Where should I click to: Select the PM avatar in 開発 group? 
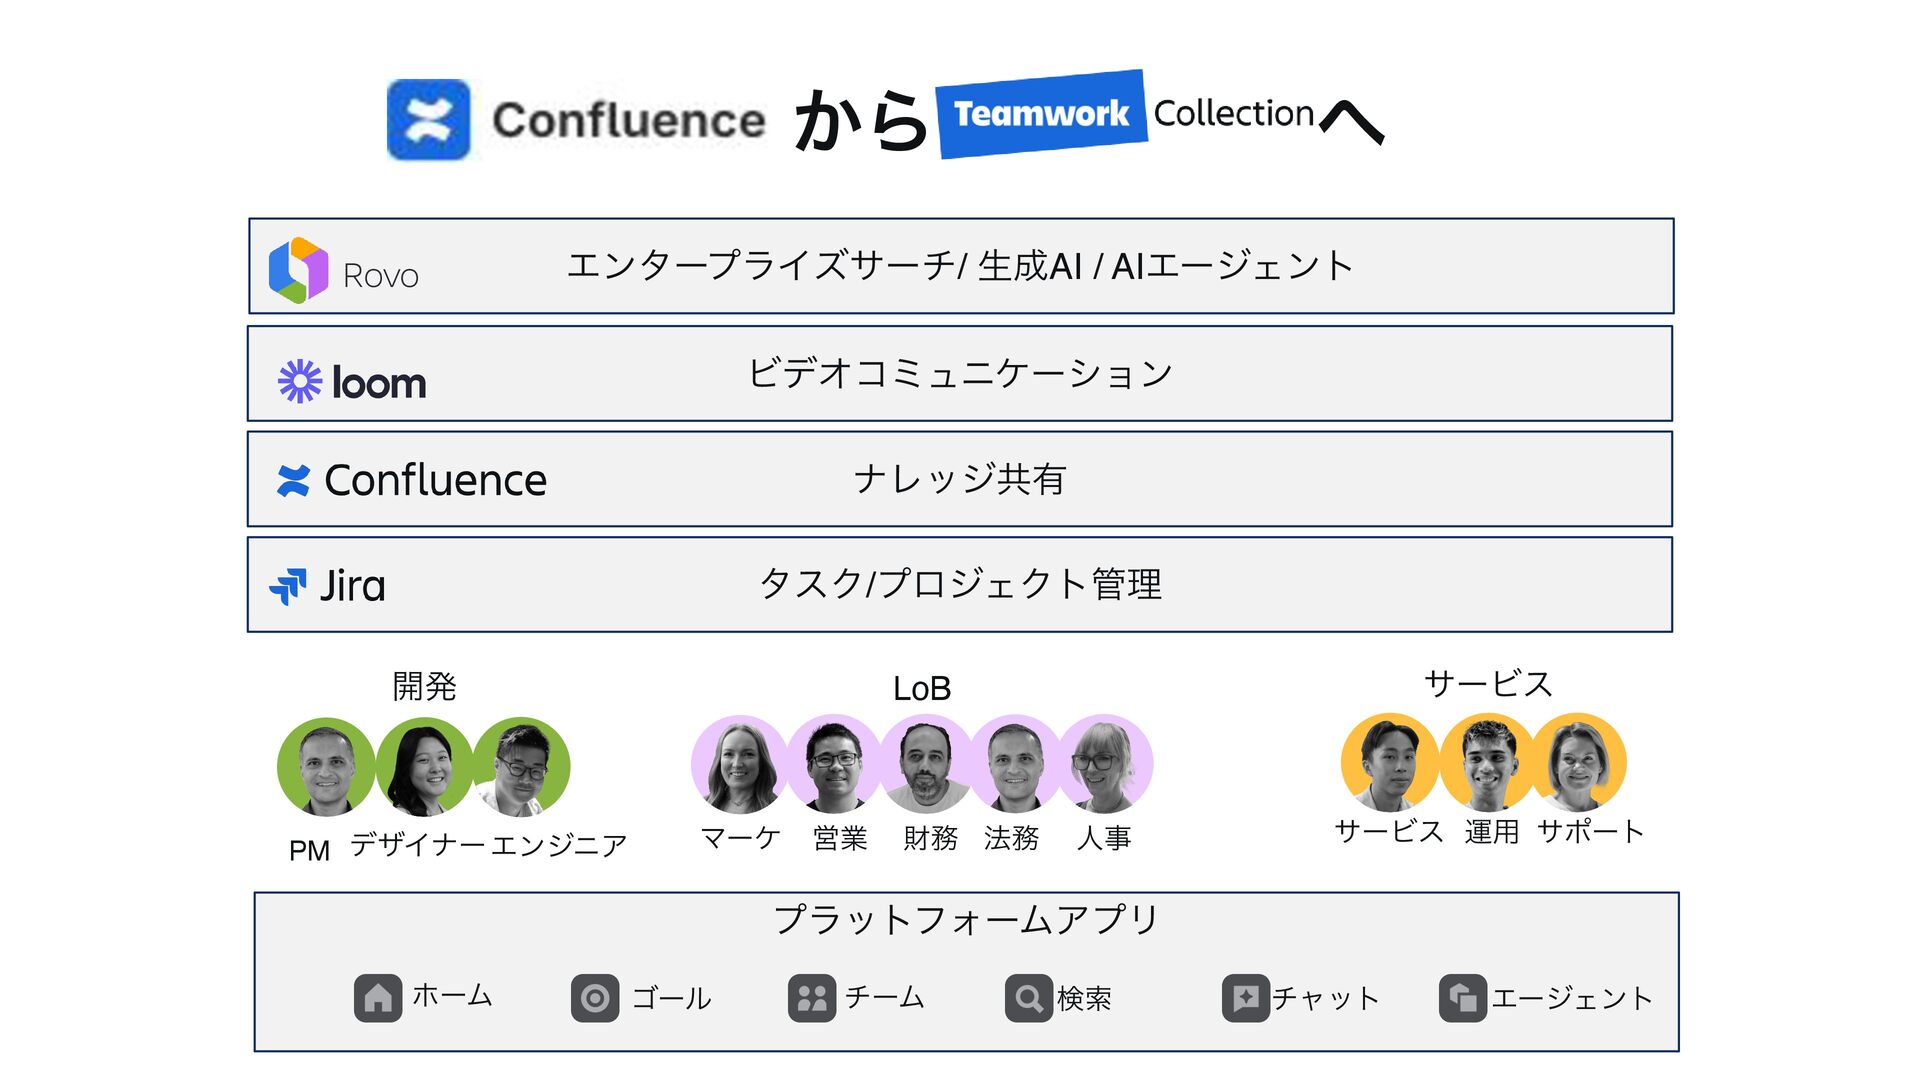326,767
